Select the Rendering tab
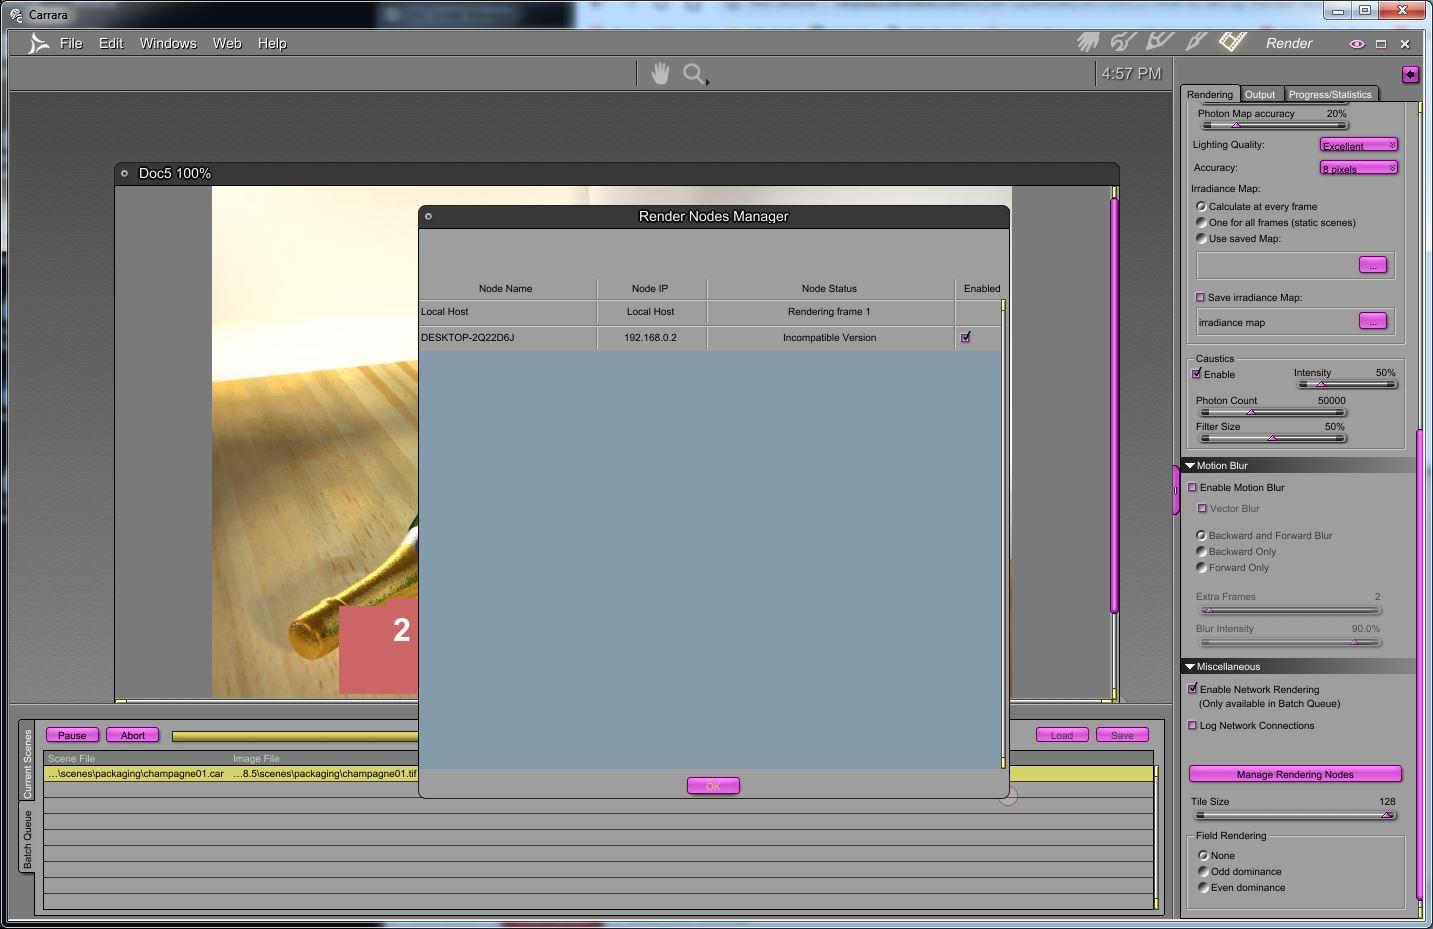The width and height of the screenshot is (1433, 929). pyautogui.click(x=1210, y=94)
